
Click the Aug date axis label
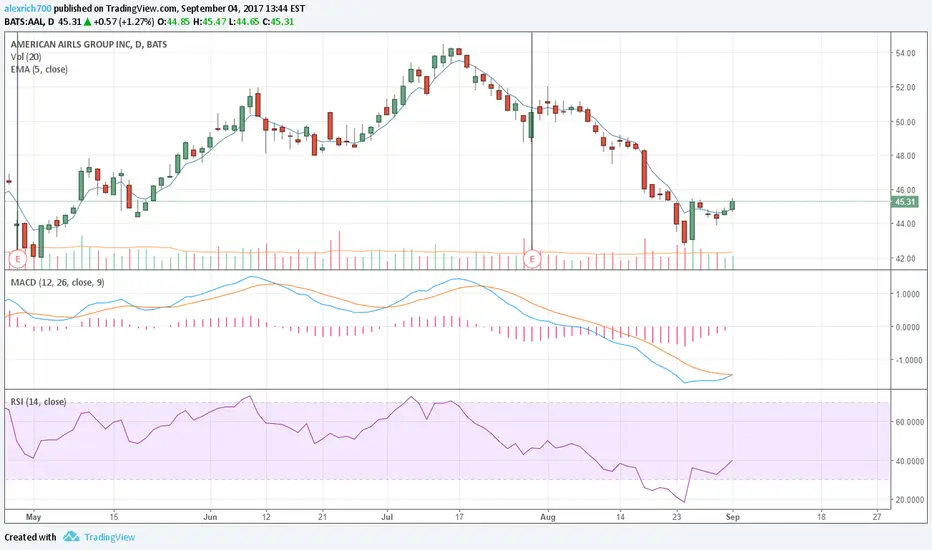547,517
